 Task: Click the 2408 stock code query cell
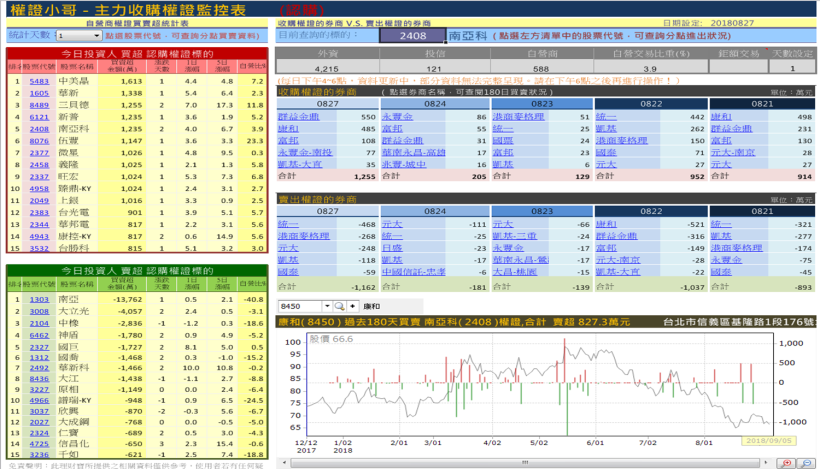point(413,36)
